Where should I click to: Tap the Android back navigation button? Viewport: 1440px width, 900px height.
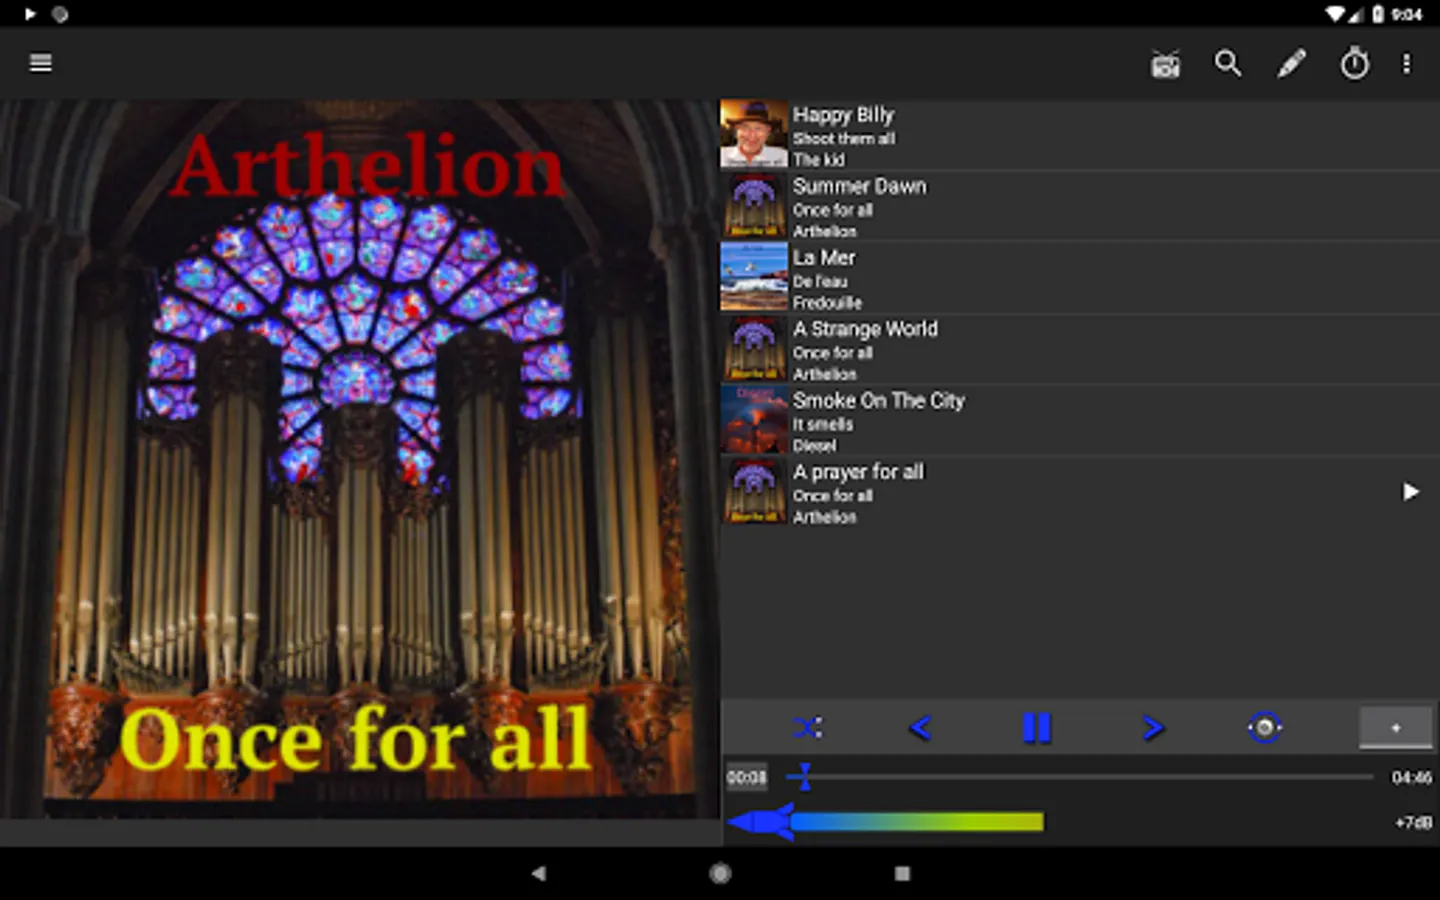tap(538, 873)
